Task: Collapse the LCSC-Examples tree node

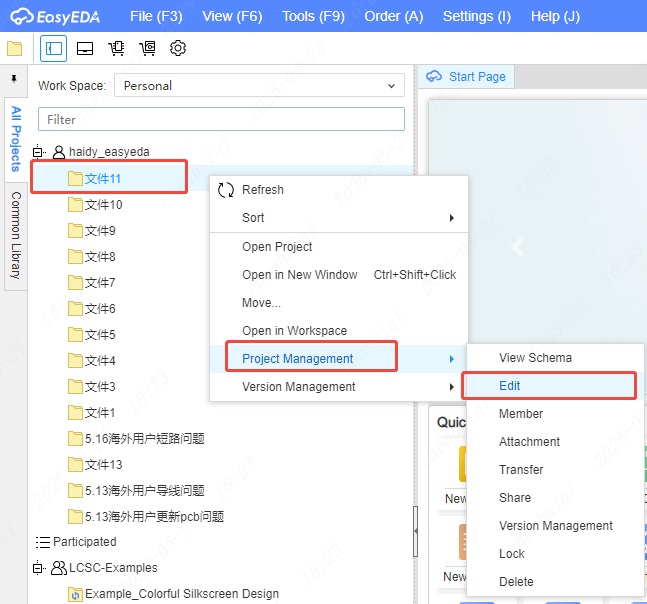Action: [40, 568]
